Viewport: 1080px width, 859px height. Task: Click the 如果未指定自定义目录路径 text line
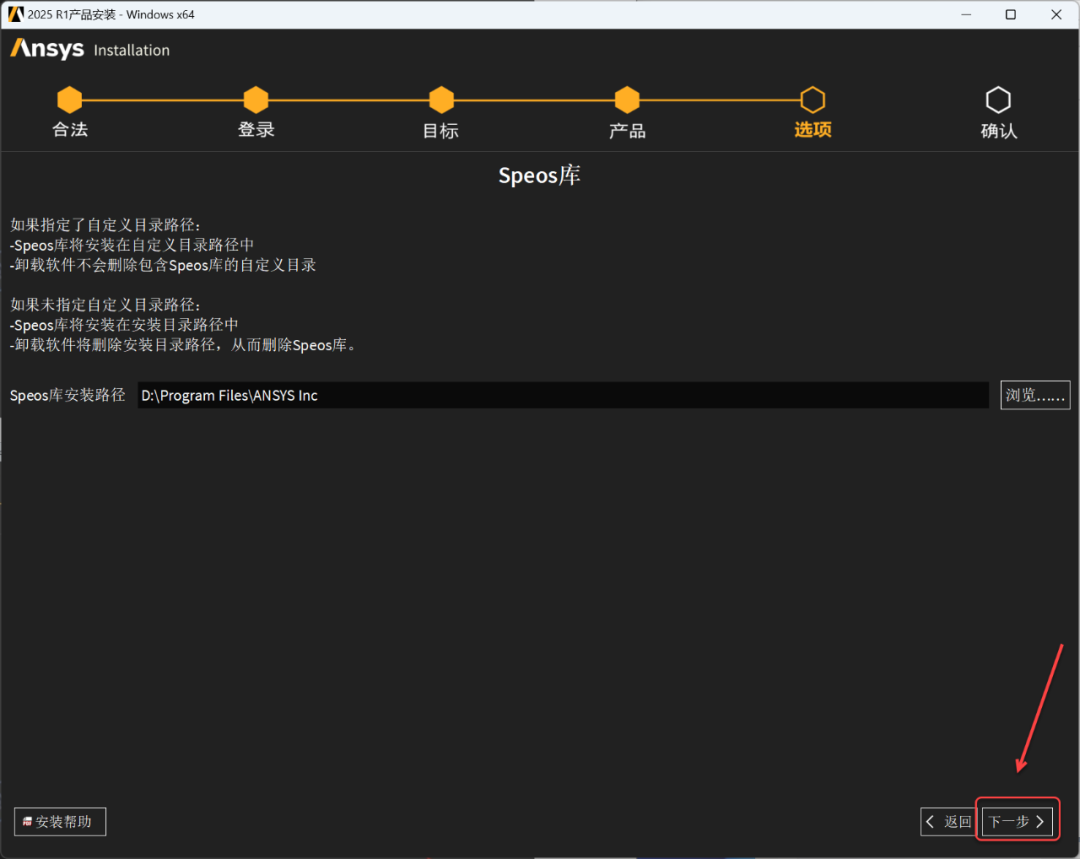point(105,304)
